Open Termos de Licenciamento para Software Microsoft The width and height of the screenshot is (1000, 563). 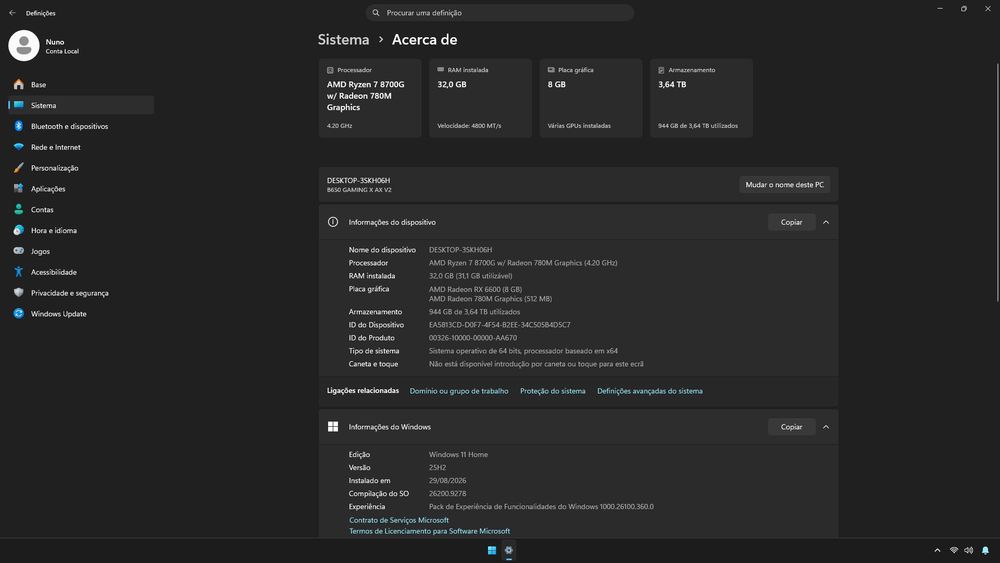[429, 531]
